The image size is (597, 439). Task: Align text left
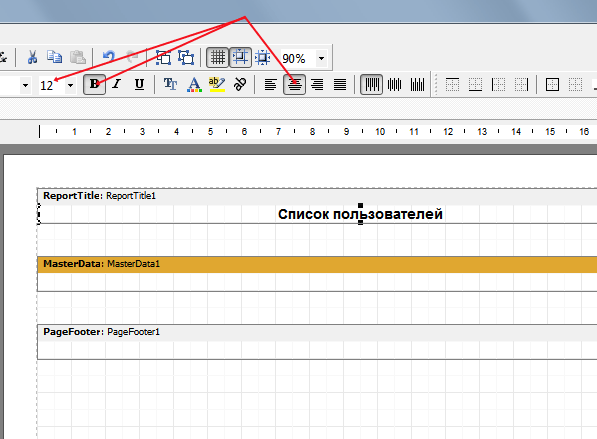pos(270,84)
